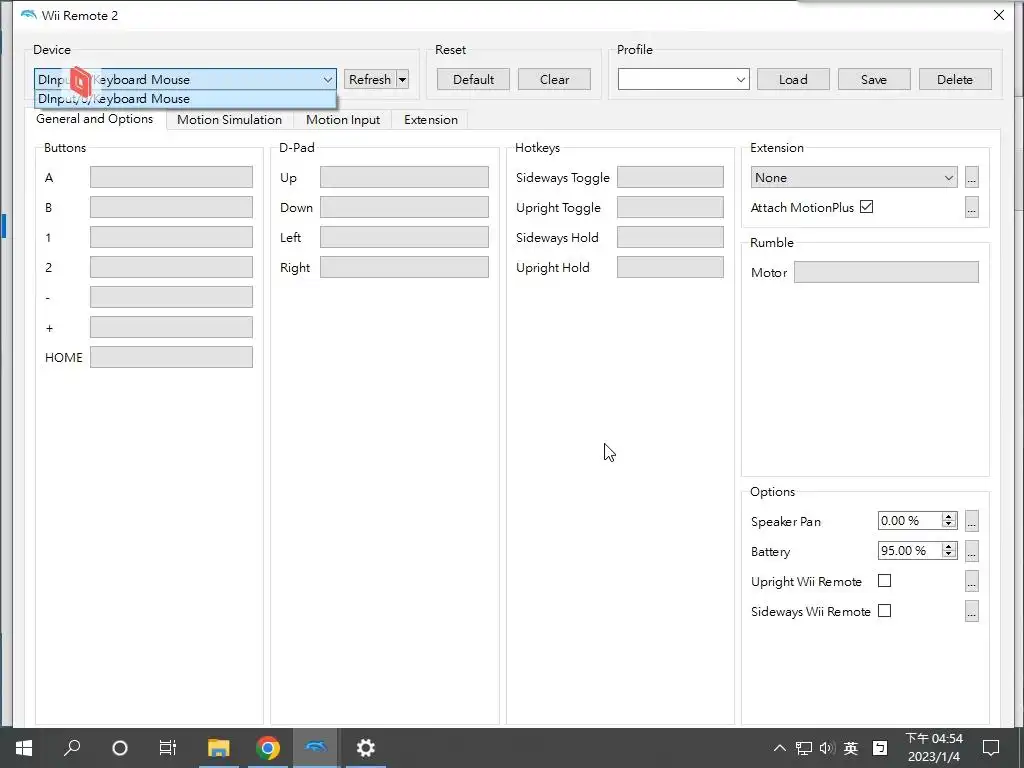
Task: Switch input language 英 indicator
Action: [x=851, y=748]
